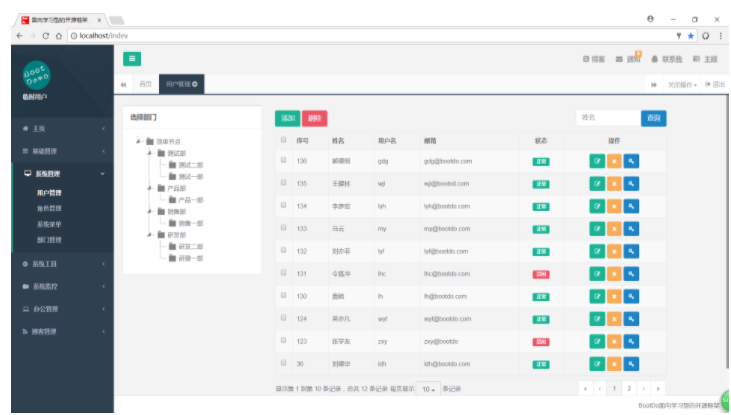Check the row 134 checkbox

point(283,205)
